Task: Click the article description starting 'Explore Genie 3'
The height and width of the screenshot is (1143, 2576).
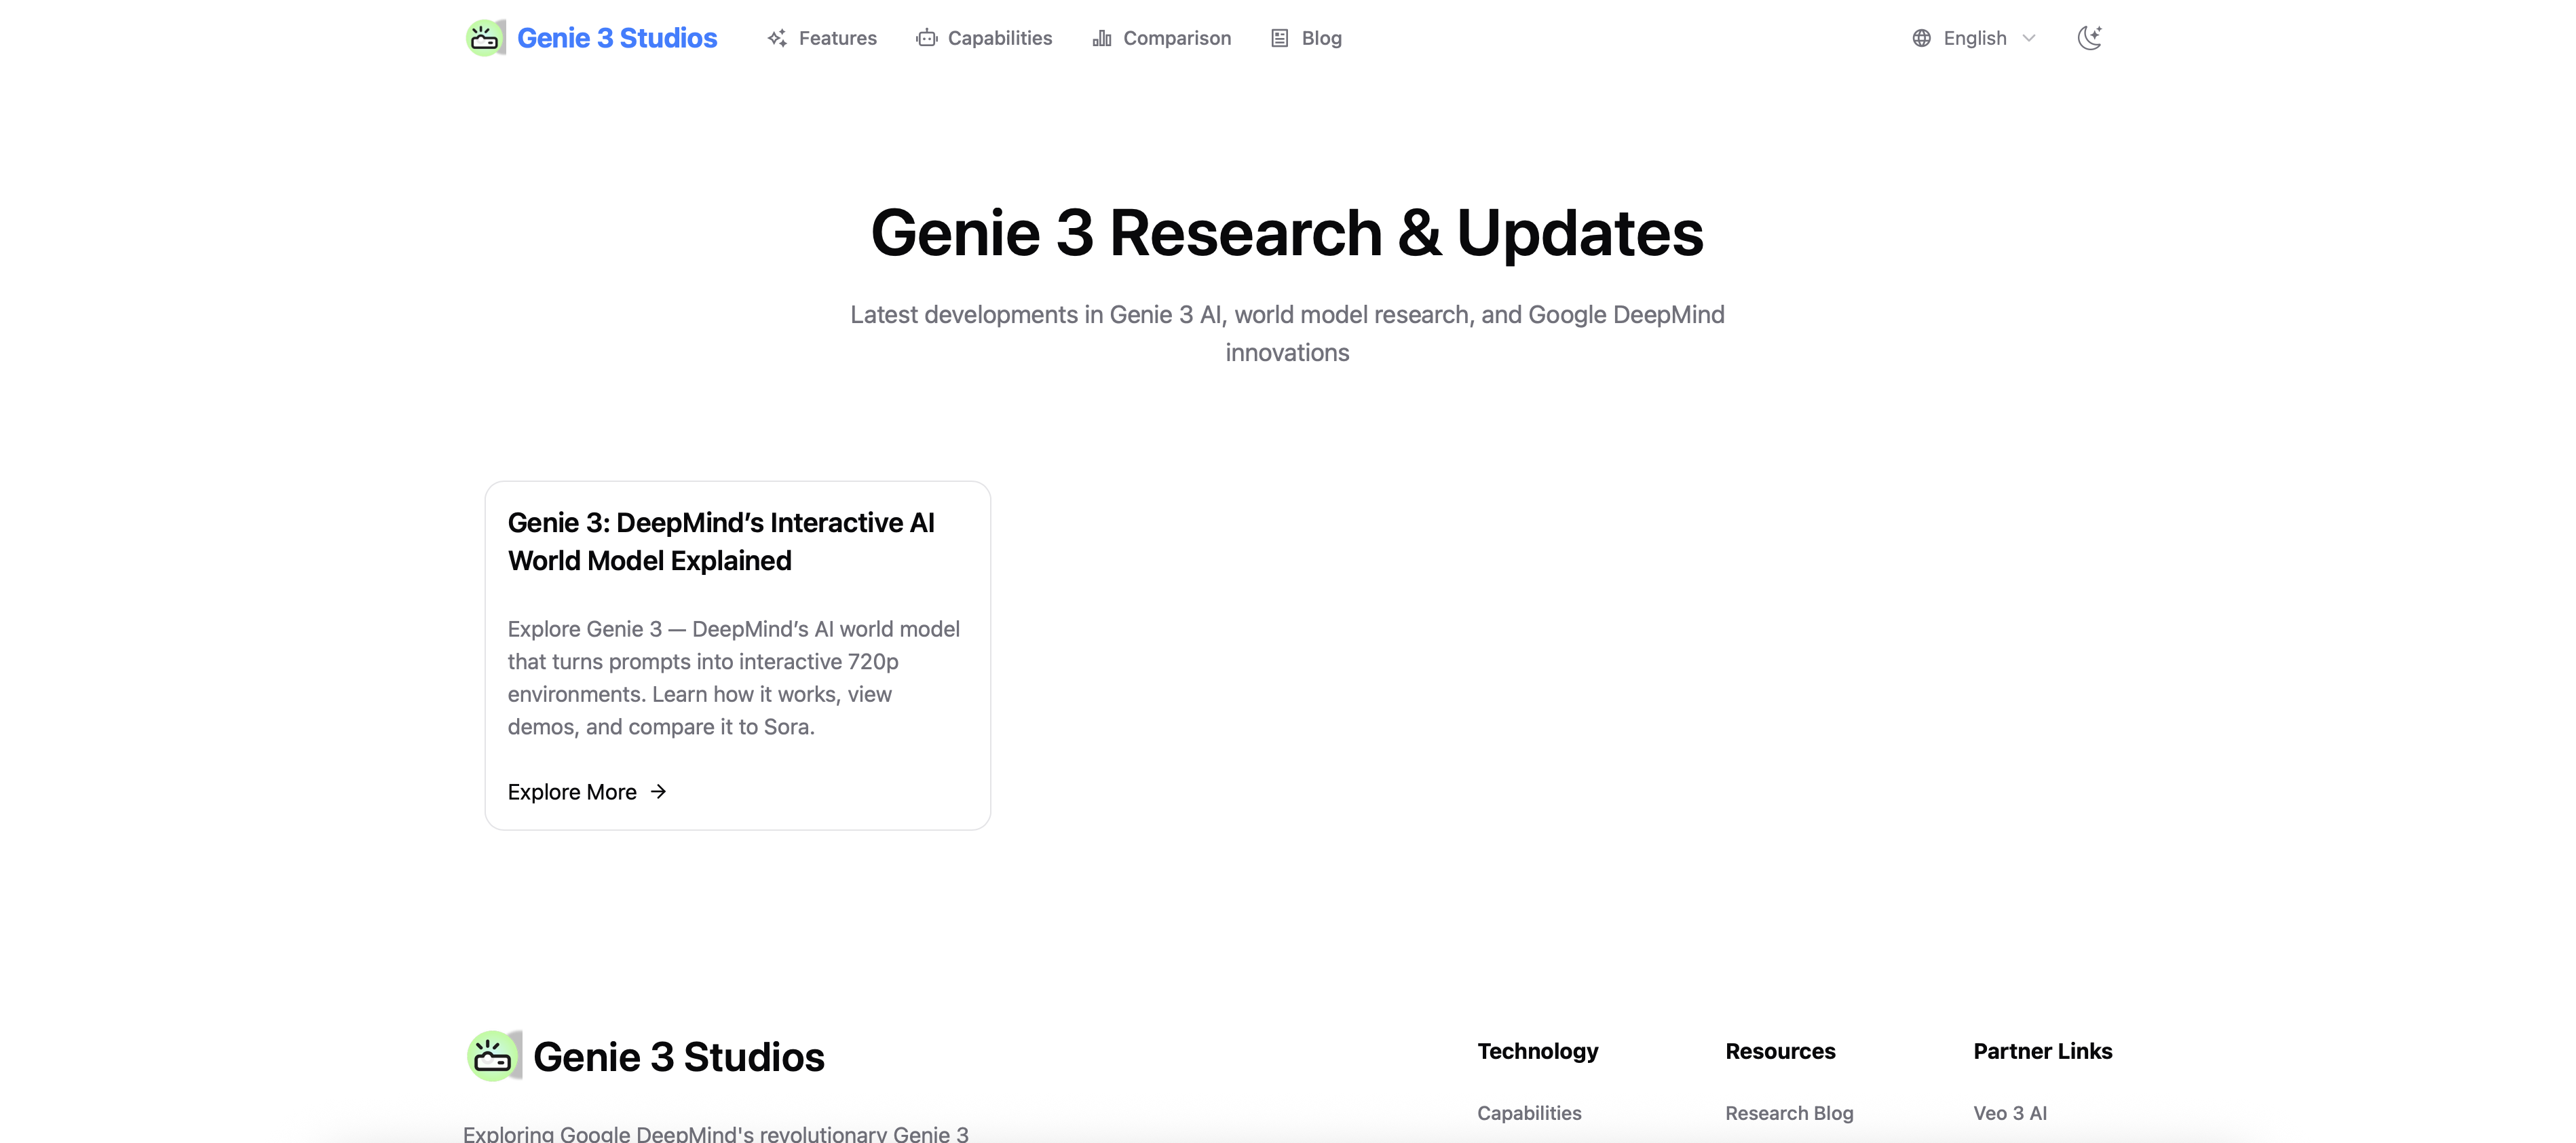Action: point(734,678)
